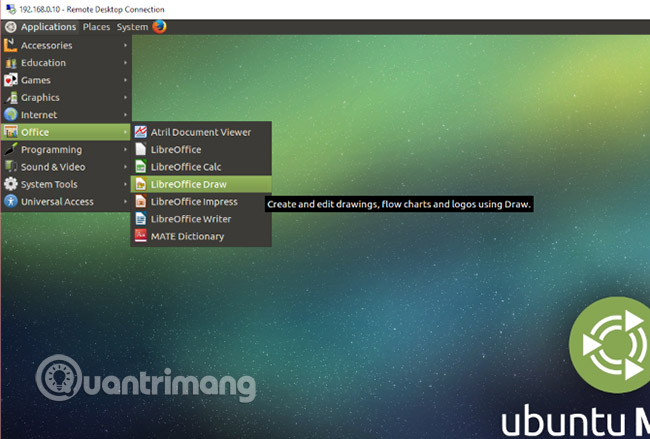Image resolution: width=650 pixels, height=439 pixels.
Task: Click the LibreOffice Writer icon
Action: coord(141,219)
